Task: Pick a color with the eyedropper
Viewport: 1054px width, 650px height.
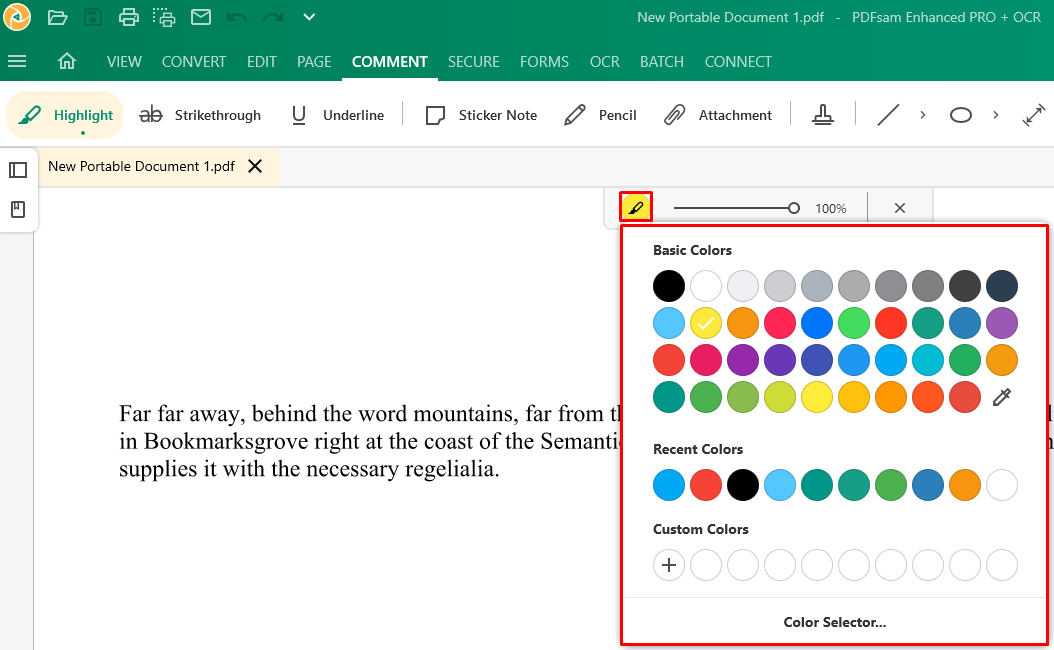Action: (x=1001, y=396)
